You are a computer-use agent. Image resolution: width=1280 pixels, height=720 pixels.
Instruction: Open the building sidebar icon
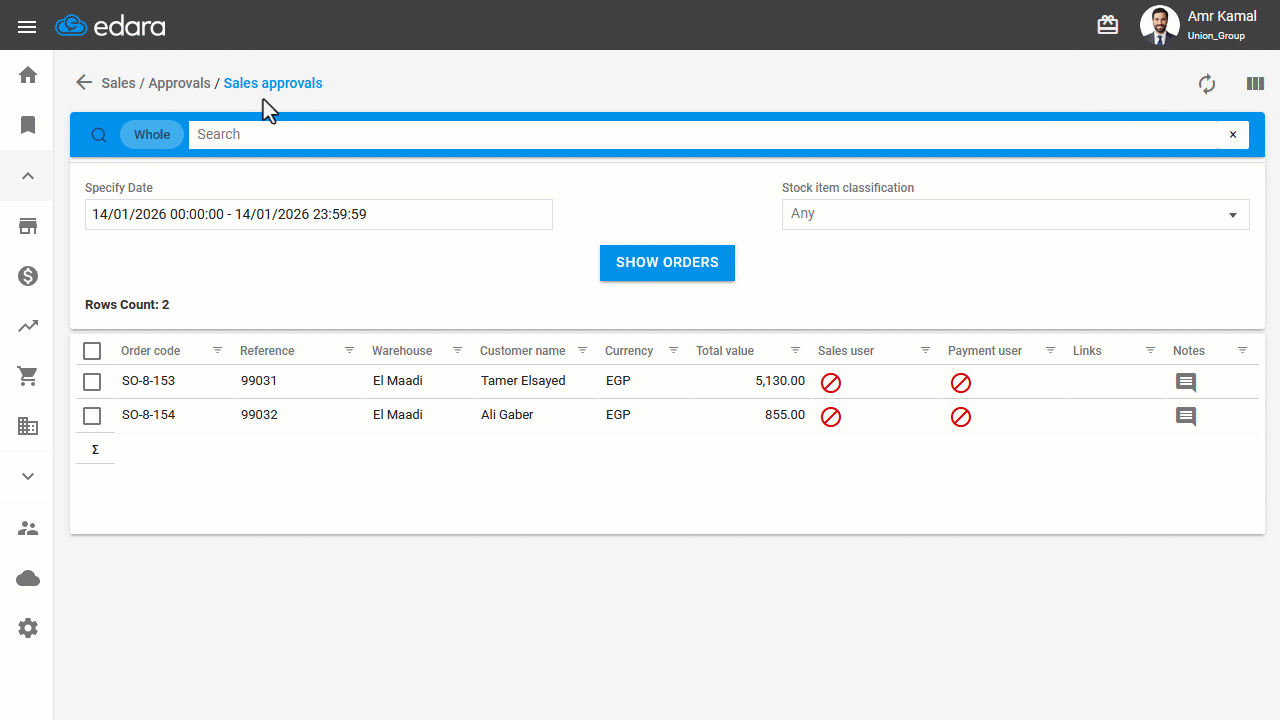[28, 426]
